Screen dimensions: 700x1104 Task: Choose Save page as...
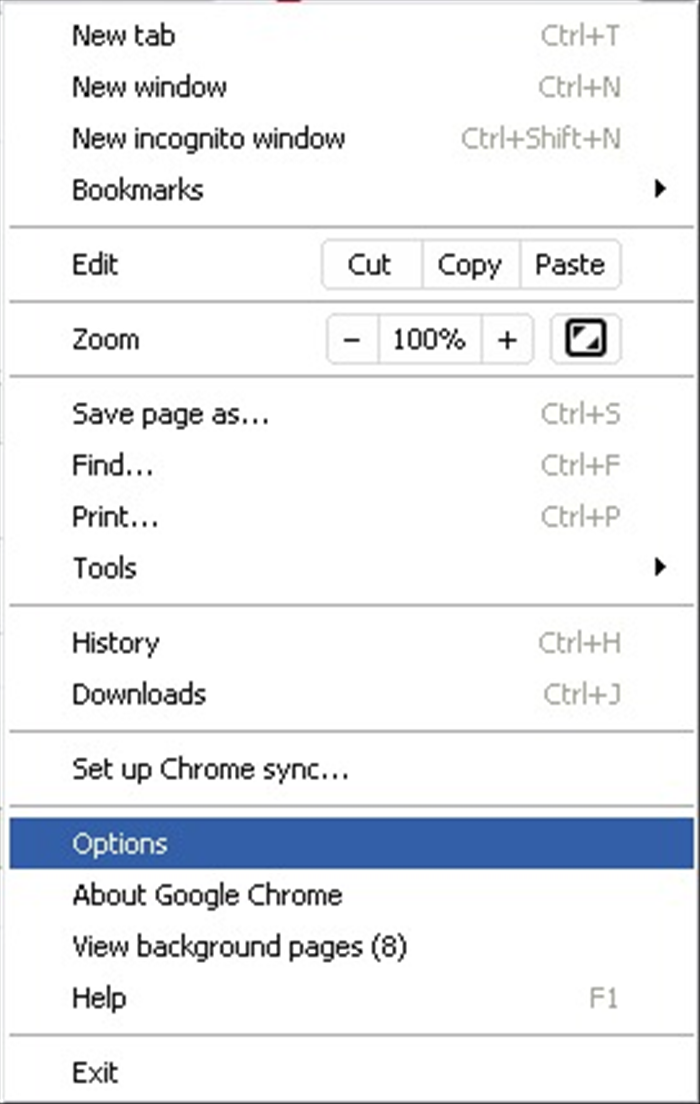[x=351, y=413]
